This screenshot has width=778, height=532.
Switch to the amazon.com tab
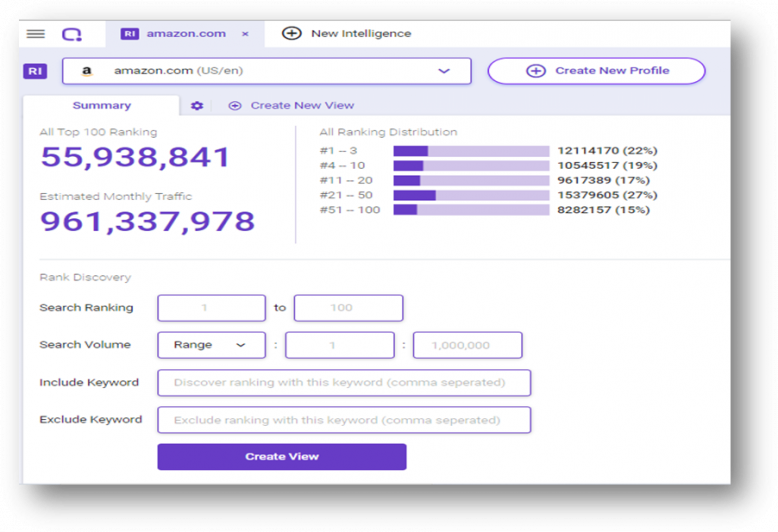click(x=186, y=34)
